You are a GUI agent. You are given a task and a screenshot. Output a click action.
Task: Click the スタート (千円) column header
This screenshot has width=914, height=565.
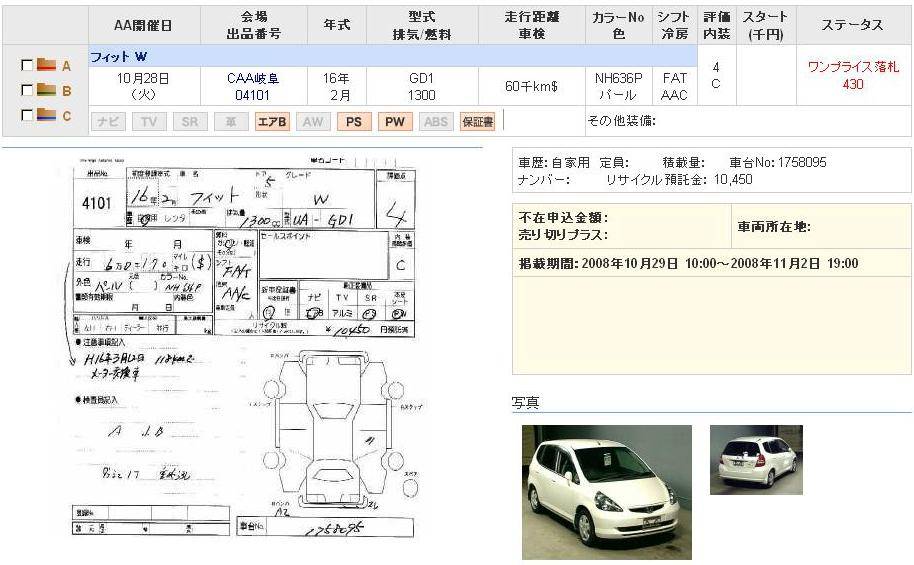(x=766, y=25)
